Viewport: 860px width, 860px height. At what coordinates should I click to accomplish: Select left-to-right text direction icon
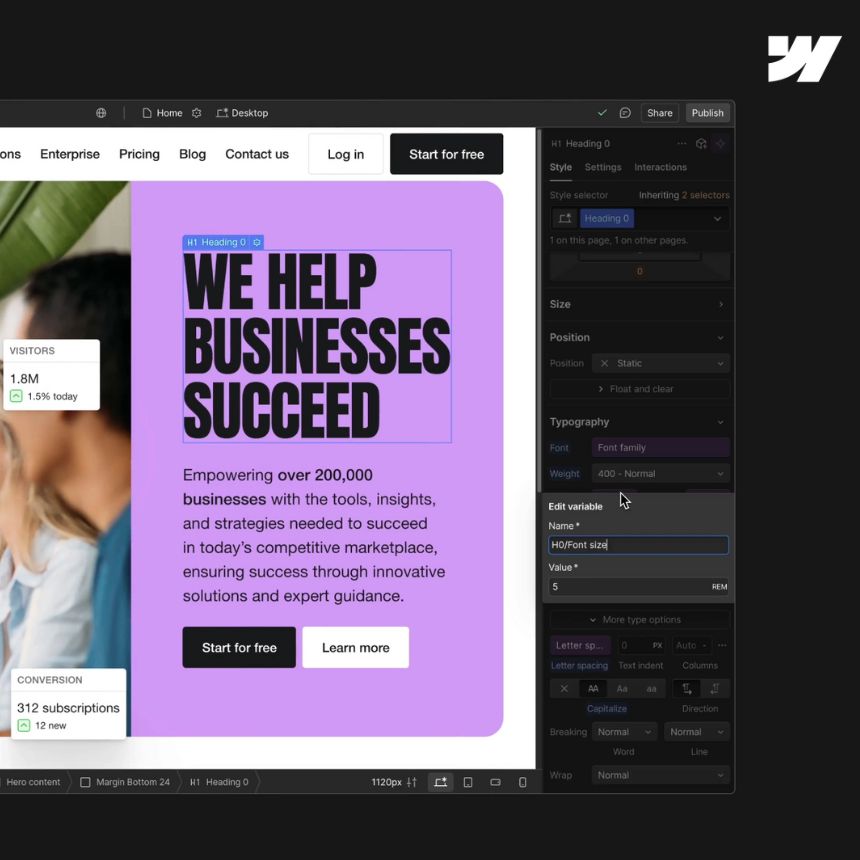click(x=687, y=688)
